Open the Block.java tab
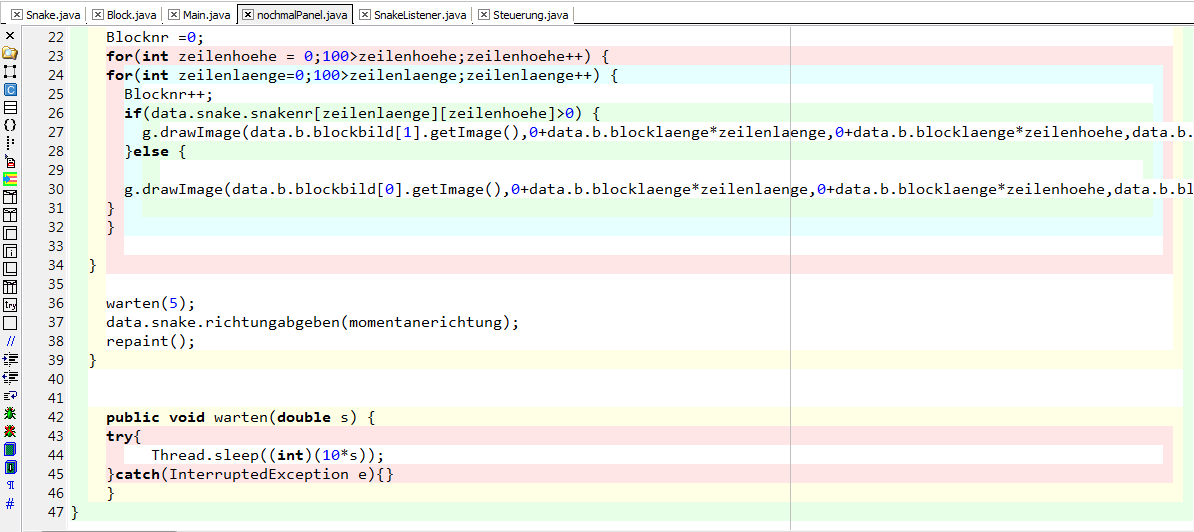Screen dimensions: 1194x532 click(x=130, y=15)
